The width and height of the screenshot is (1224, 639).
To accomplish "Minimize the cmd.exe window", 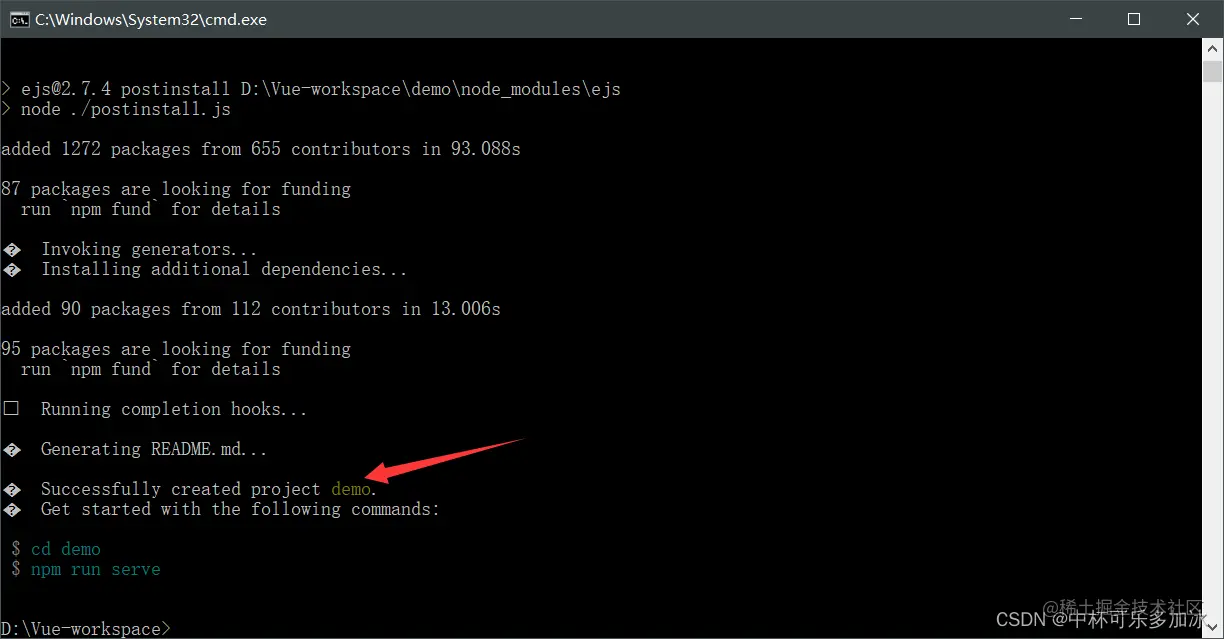I will point(1074,19).
